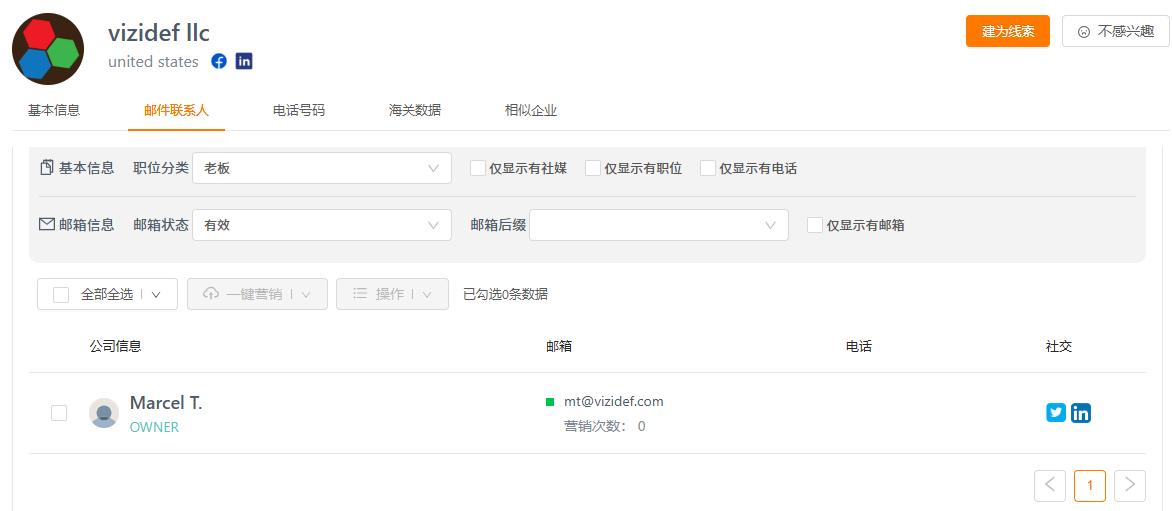
Task: Open the 相似企业 tab
Action: click(531, 111)
